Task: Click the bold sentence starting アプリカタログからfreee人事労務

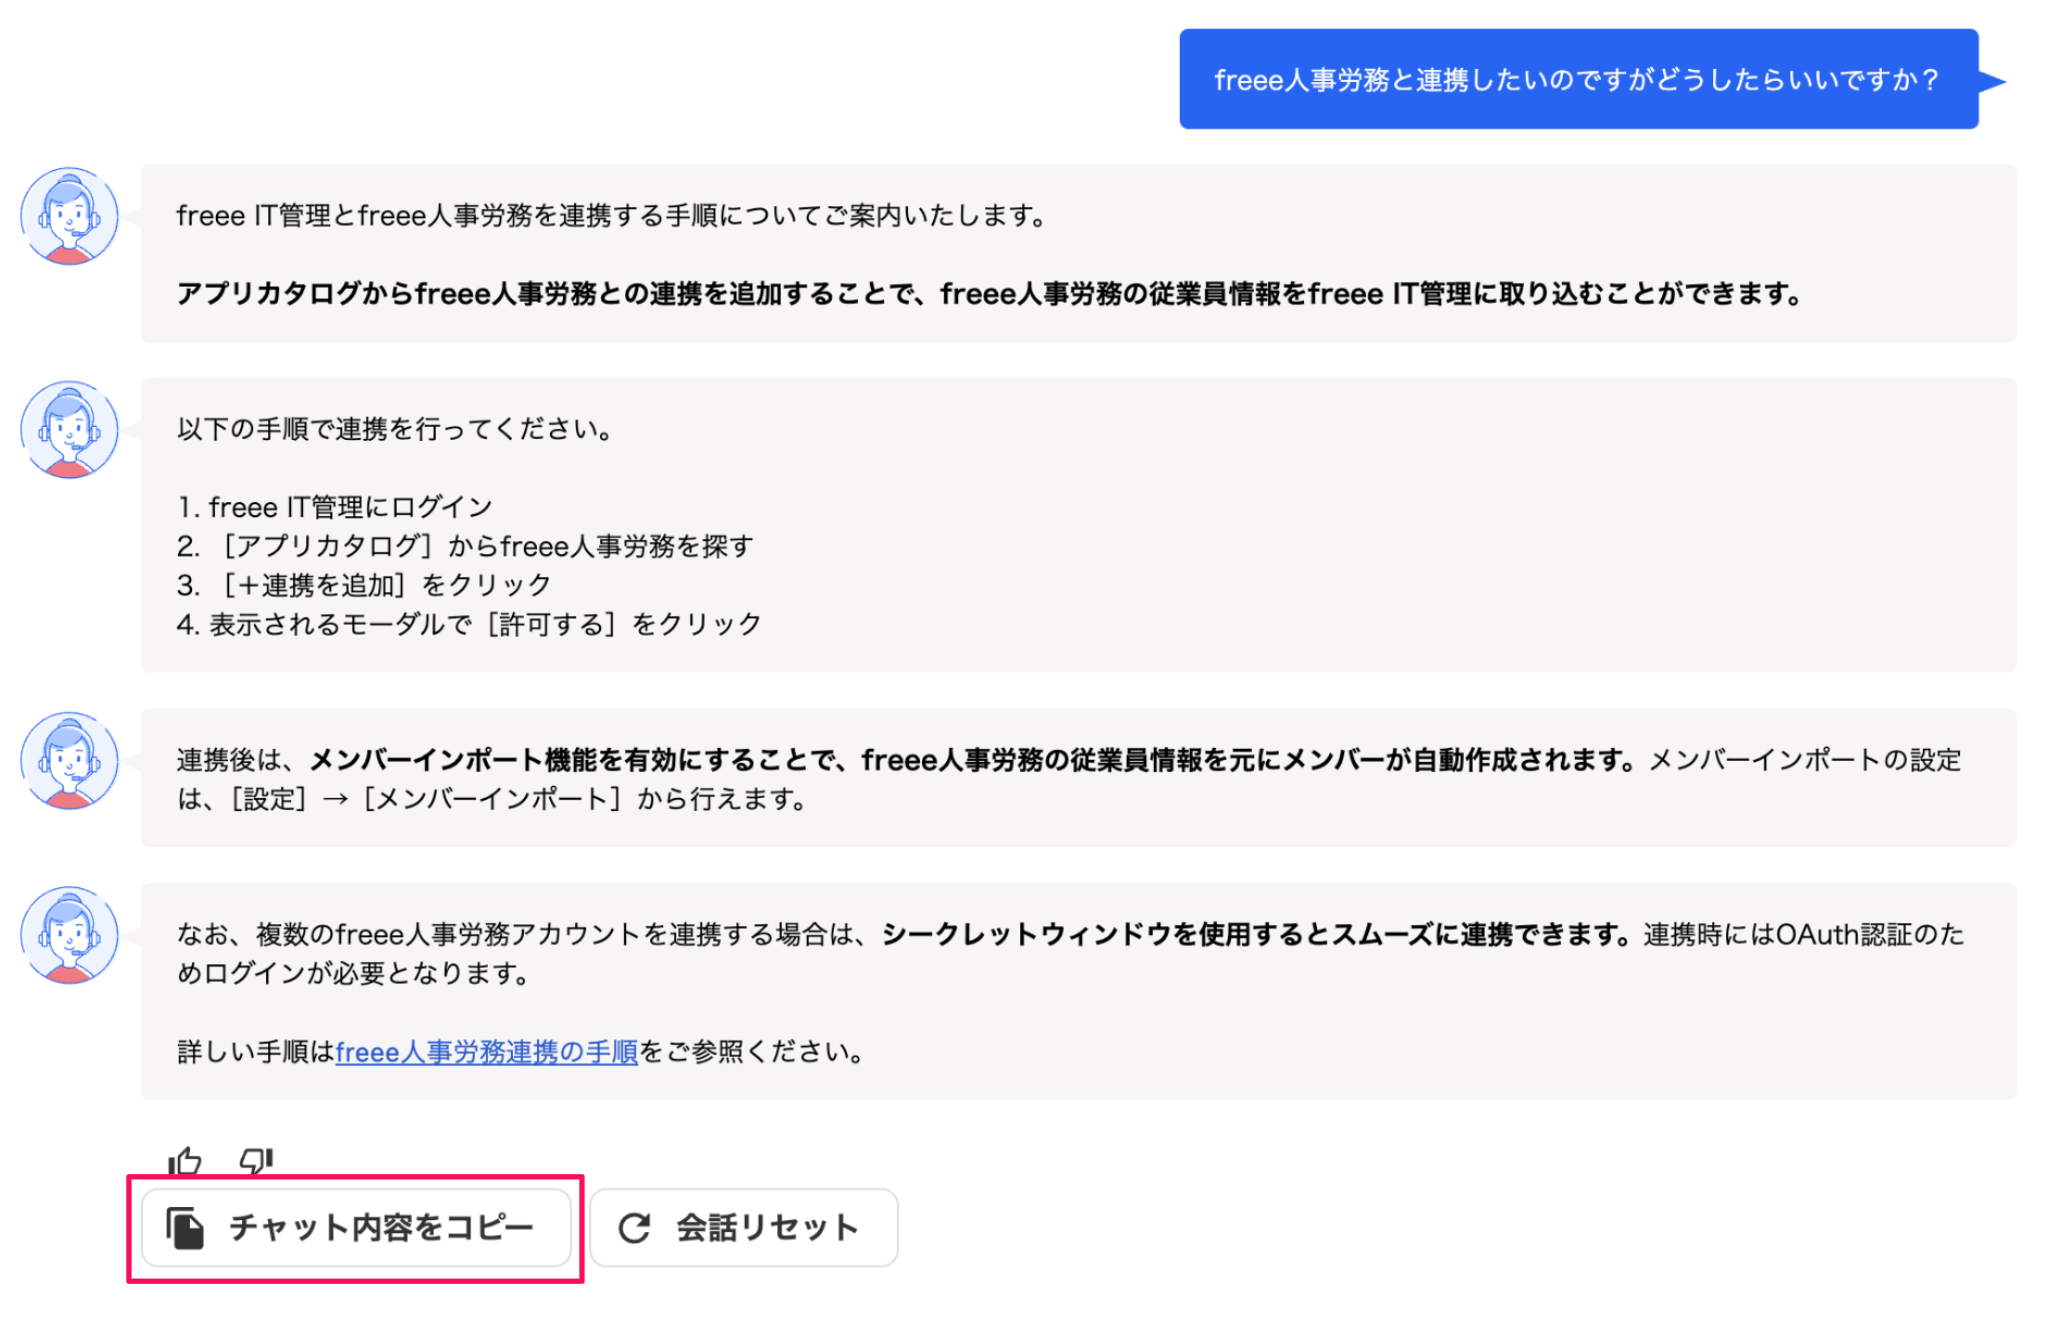Action: click(x=990, y=294)
